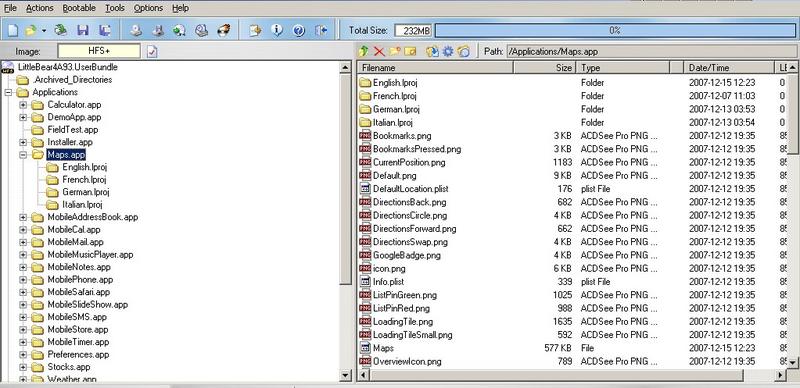Select LittleBear4A93.UserBundle root node

coord(67,67)
